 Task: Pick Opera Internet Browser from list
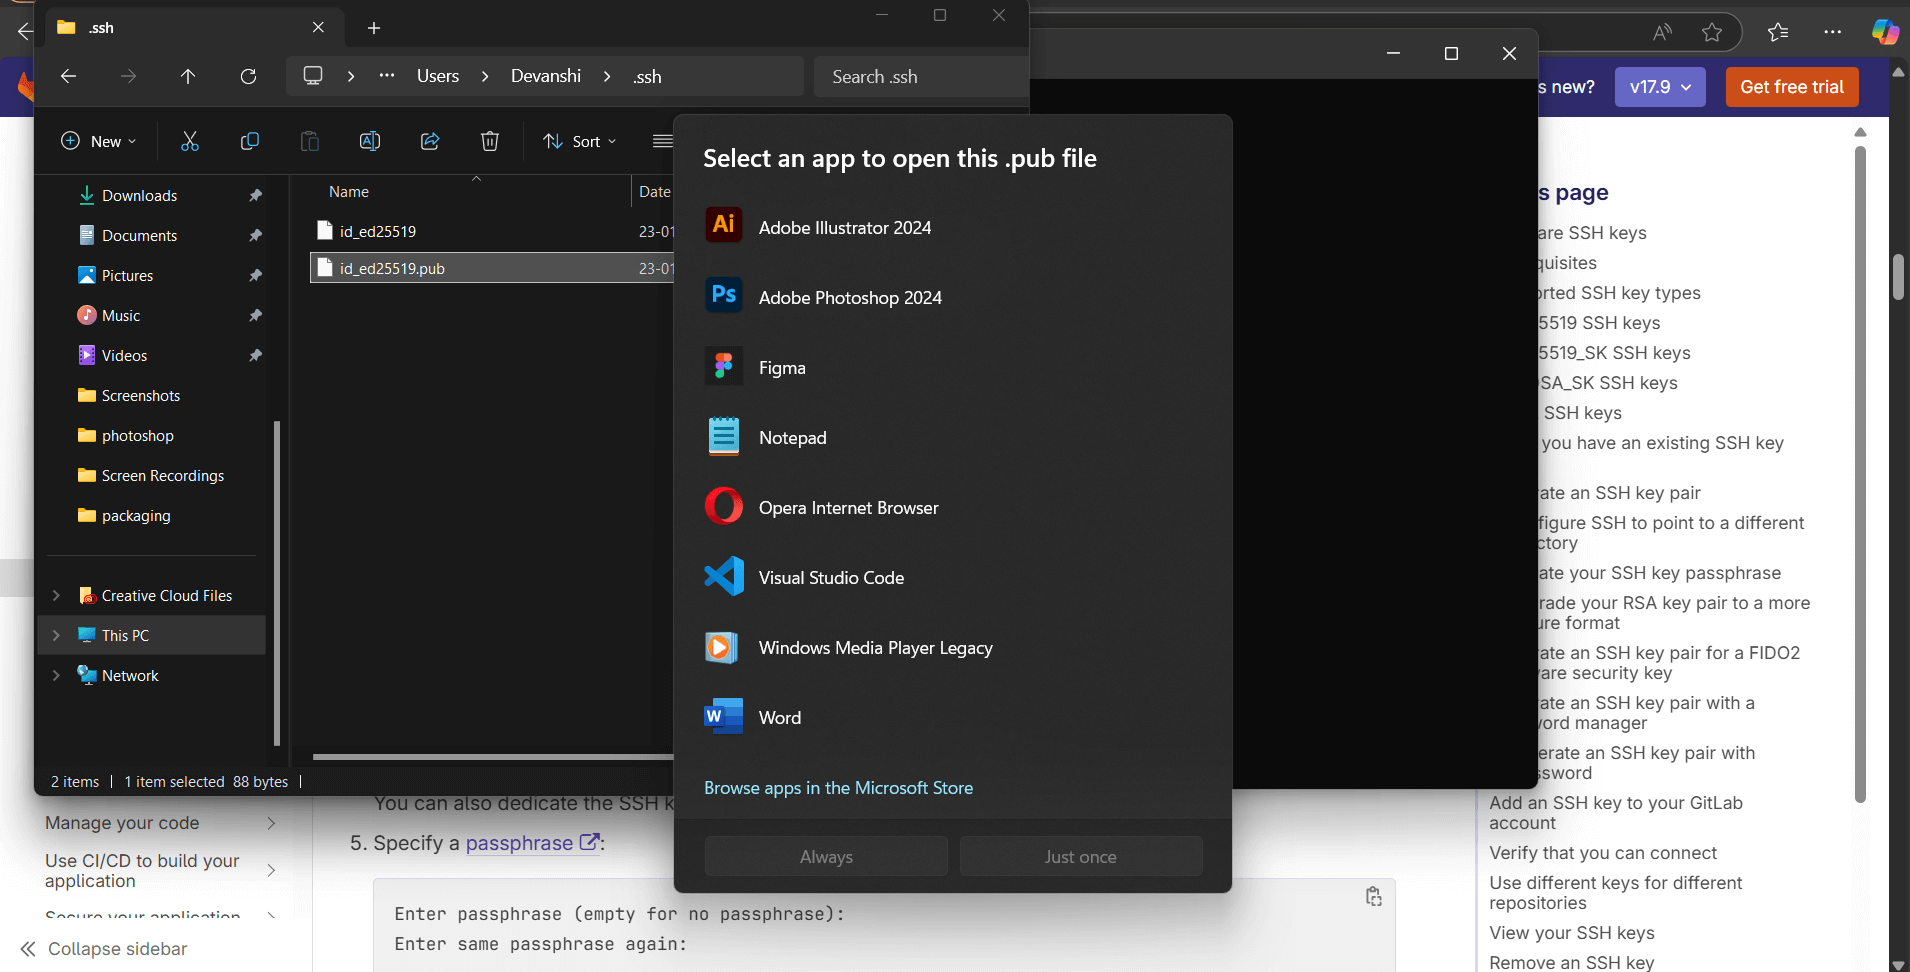coord(952,508)
